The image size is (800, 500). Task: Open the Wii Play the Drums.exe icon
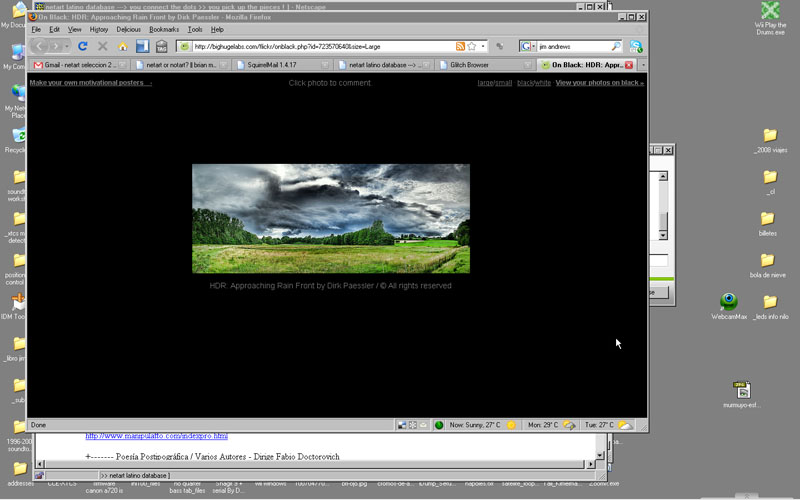point(770,11)
